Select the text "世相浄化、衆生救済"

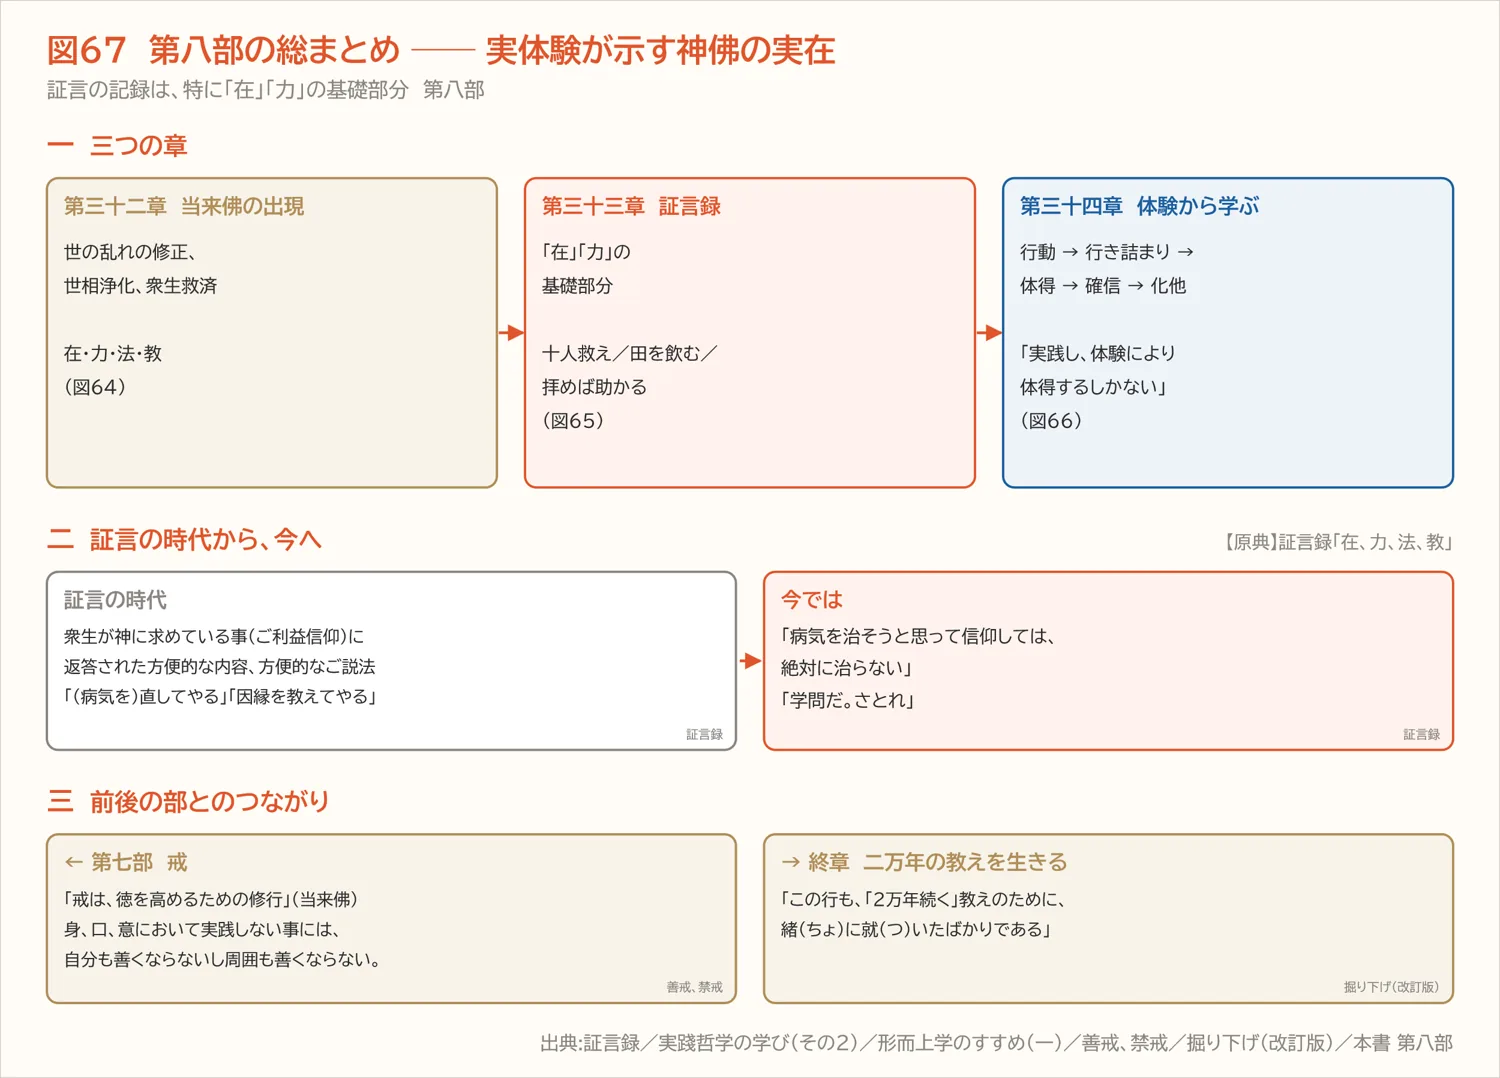point(141,286)
